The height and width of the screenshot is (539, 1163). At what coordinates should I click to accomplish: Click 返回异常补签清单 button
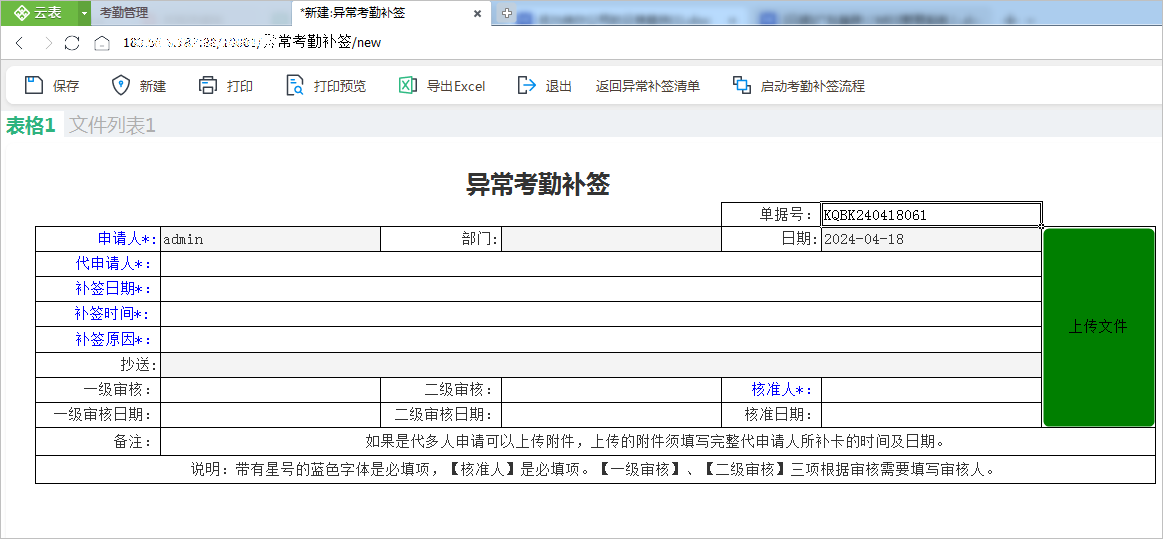pos(648,86)
